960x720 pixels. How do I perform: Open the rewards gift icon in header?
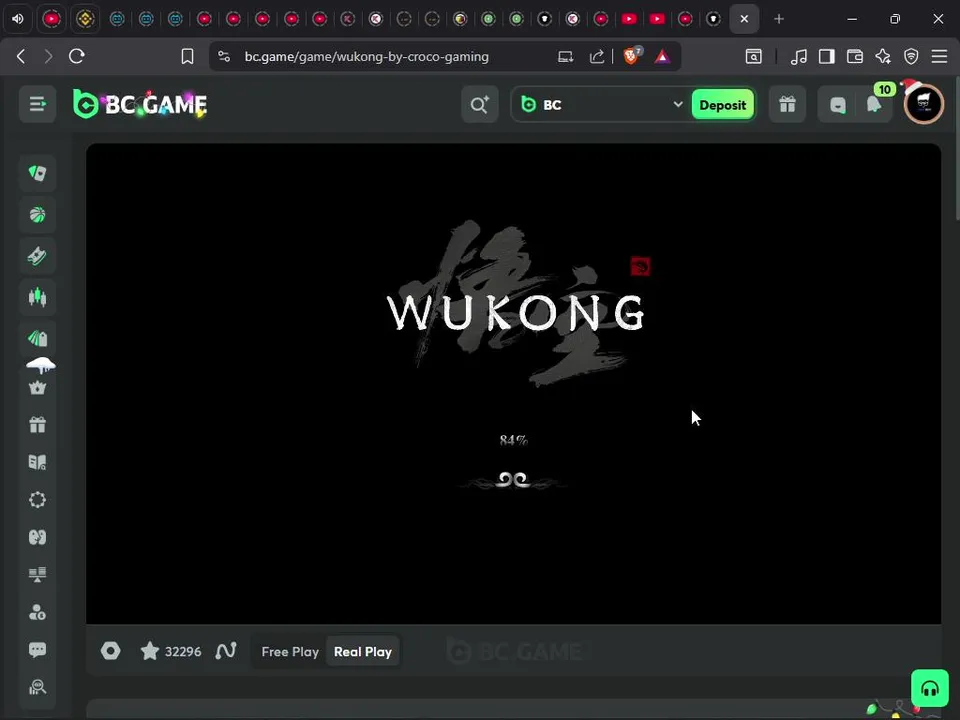[x=787, y=105]
